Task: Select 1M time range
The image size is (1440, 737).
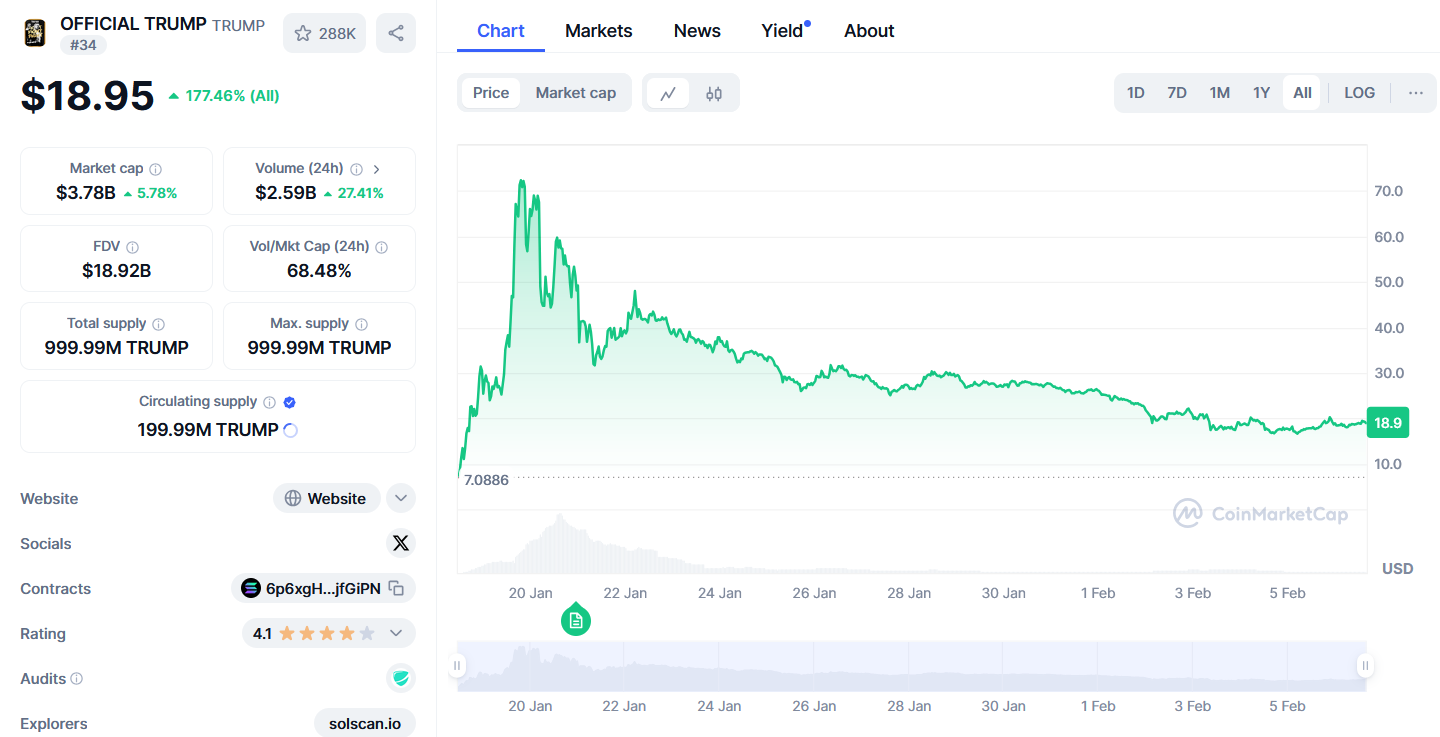Action: tap(1220, 93)
